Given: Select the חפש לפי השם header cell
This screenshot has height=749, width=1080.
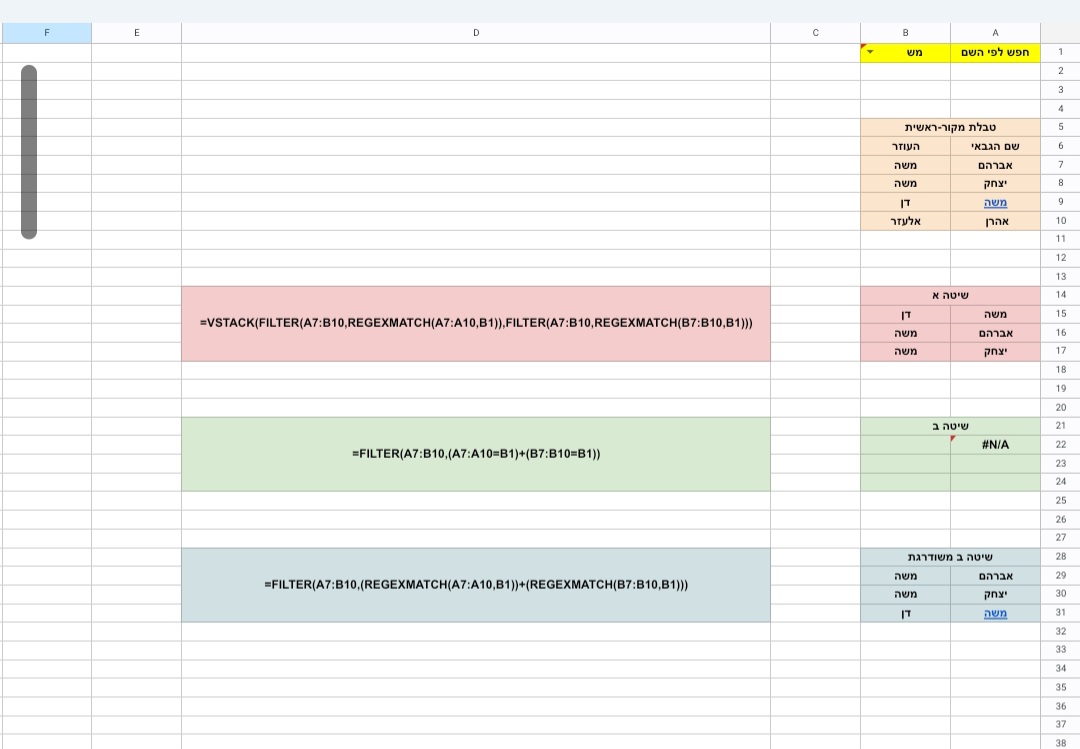Looking at the screenshot, I should click(995, 52).
